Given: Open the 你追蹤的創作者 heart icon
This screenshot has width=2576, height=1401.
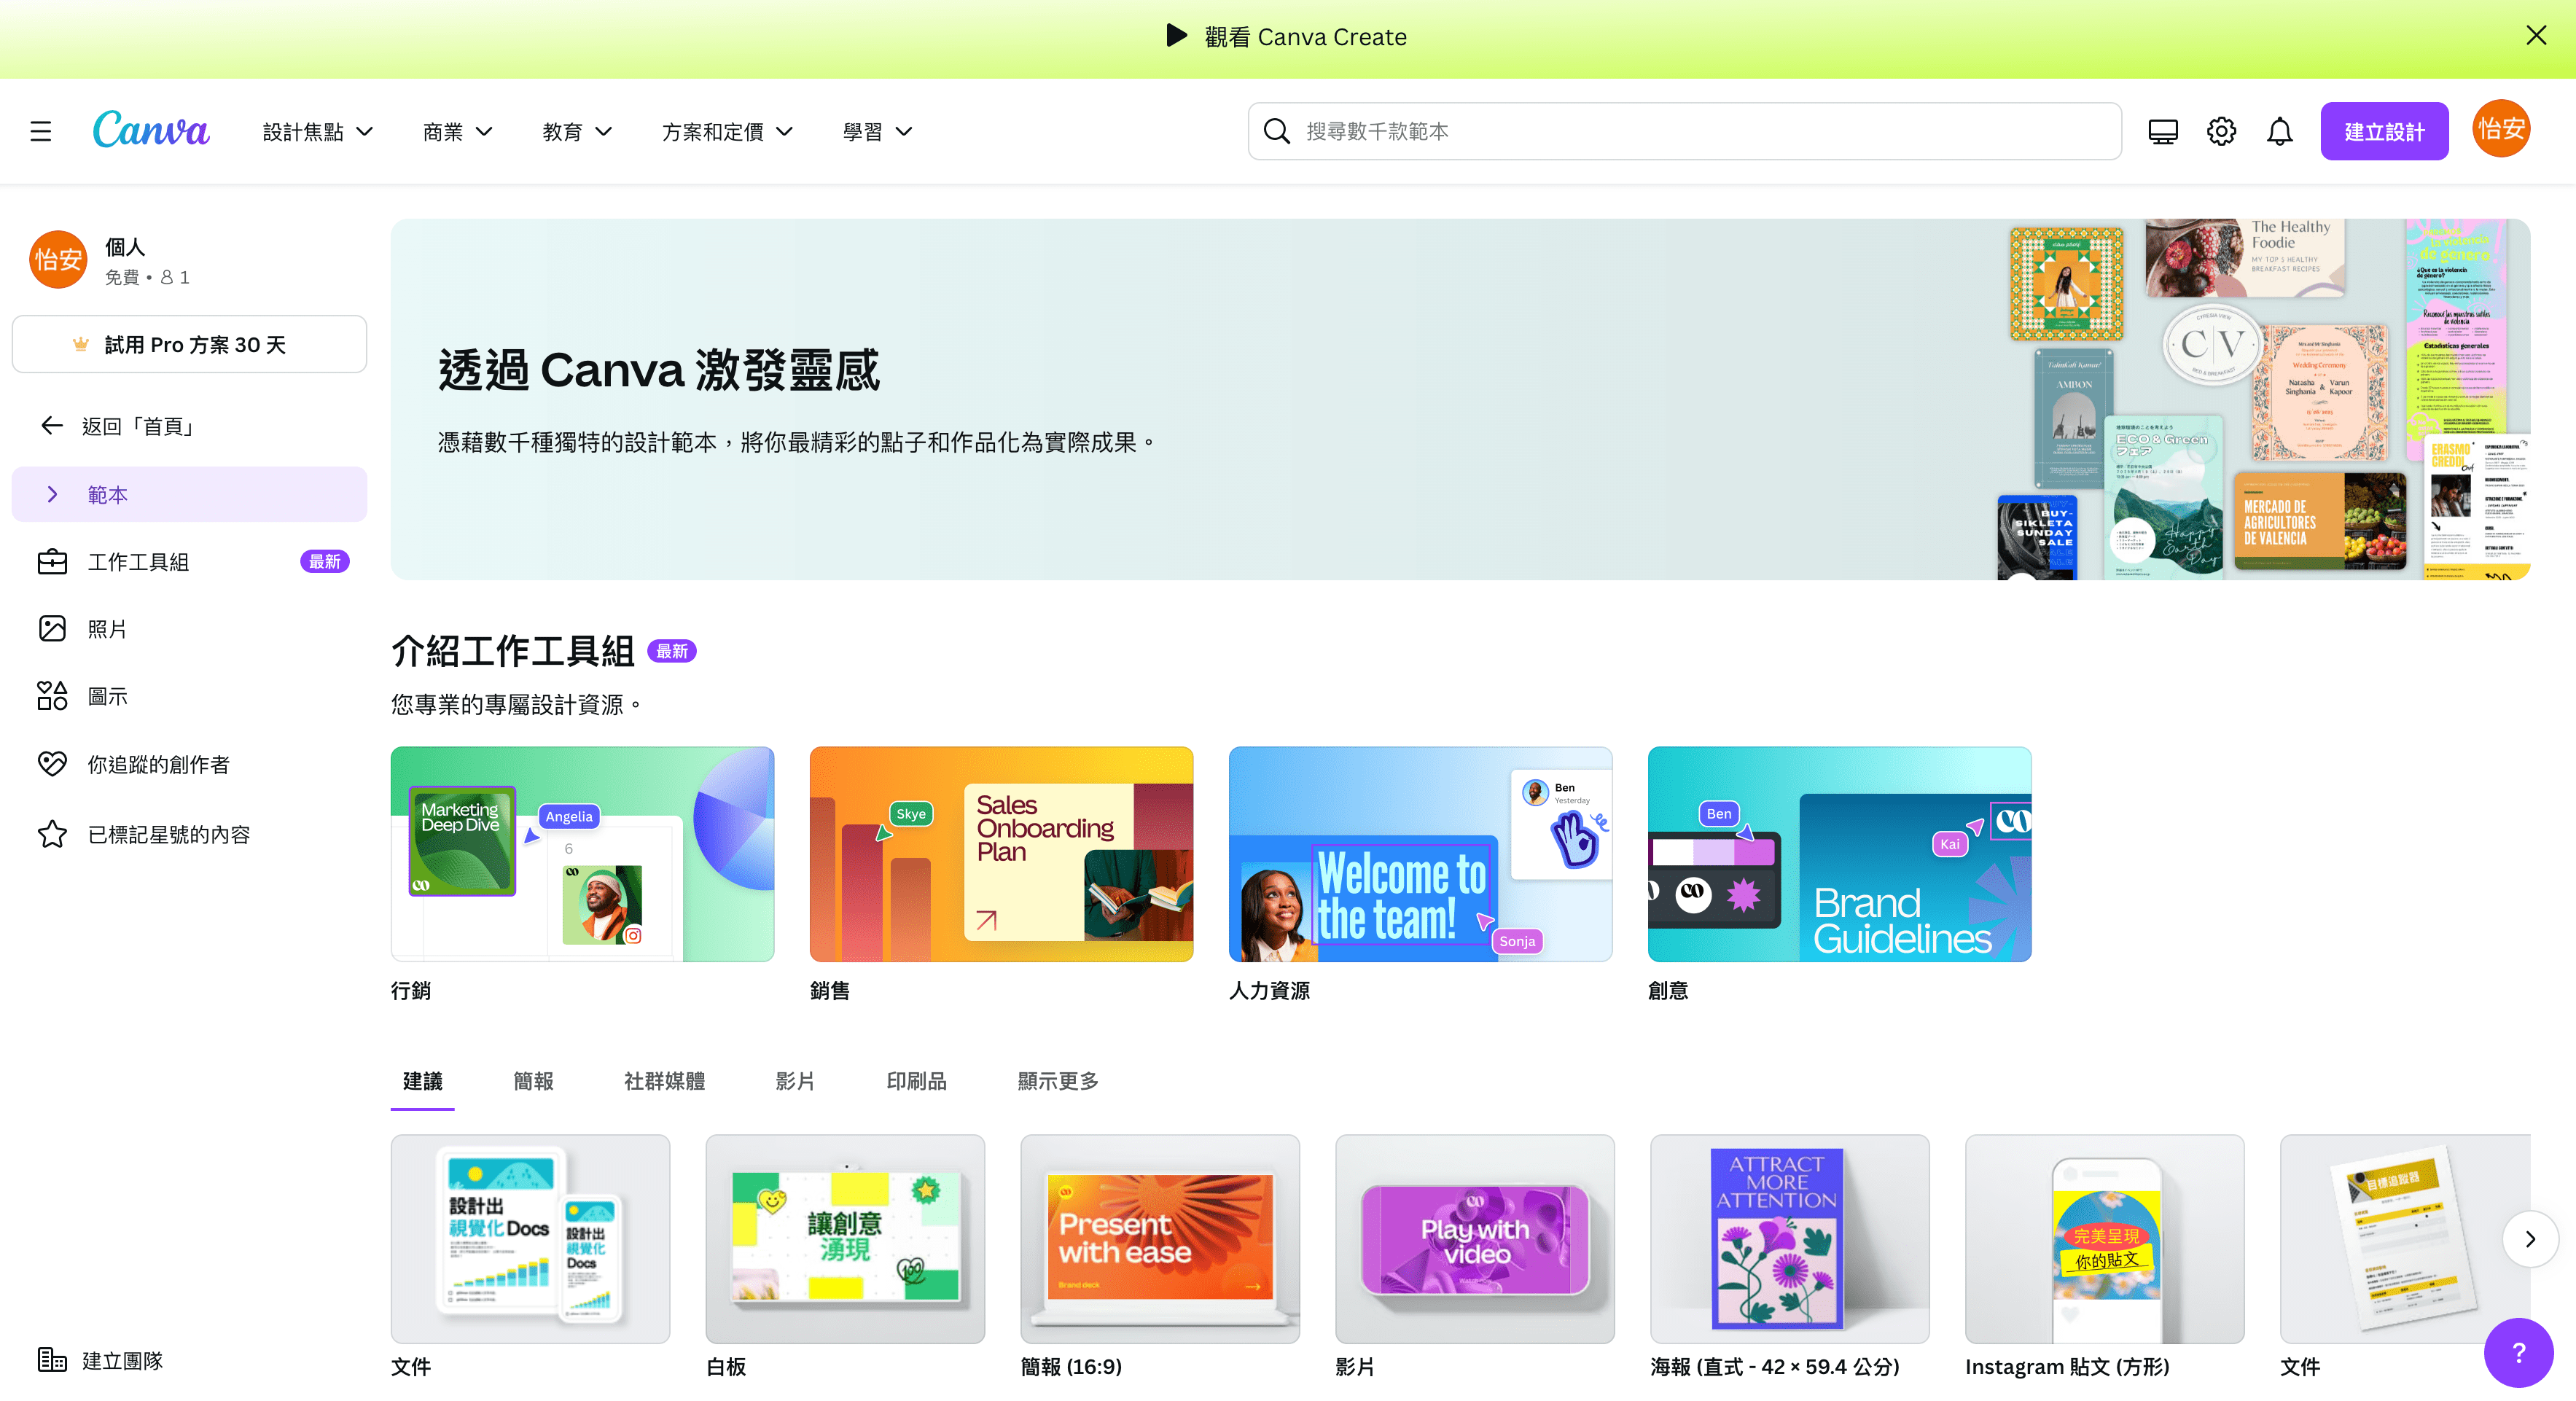Looking at the screenshot, I should tap(52, 764).
